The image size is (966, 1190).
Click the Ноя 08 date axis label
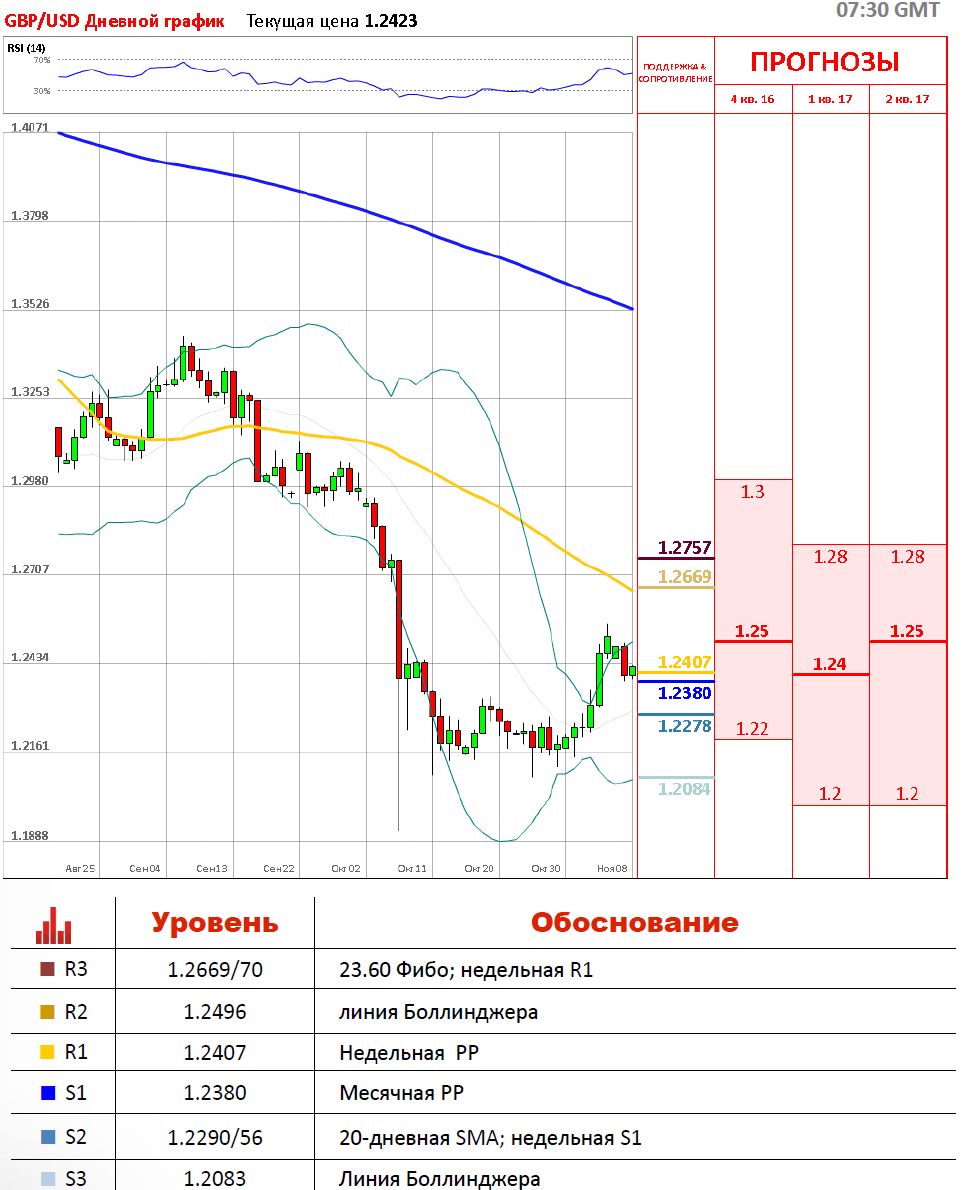612,868
